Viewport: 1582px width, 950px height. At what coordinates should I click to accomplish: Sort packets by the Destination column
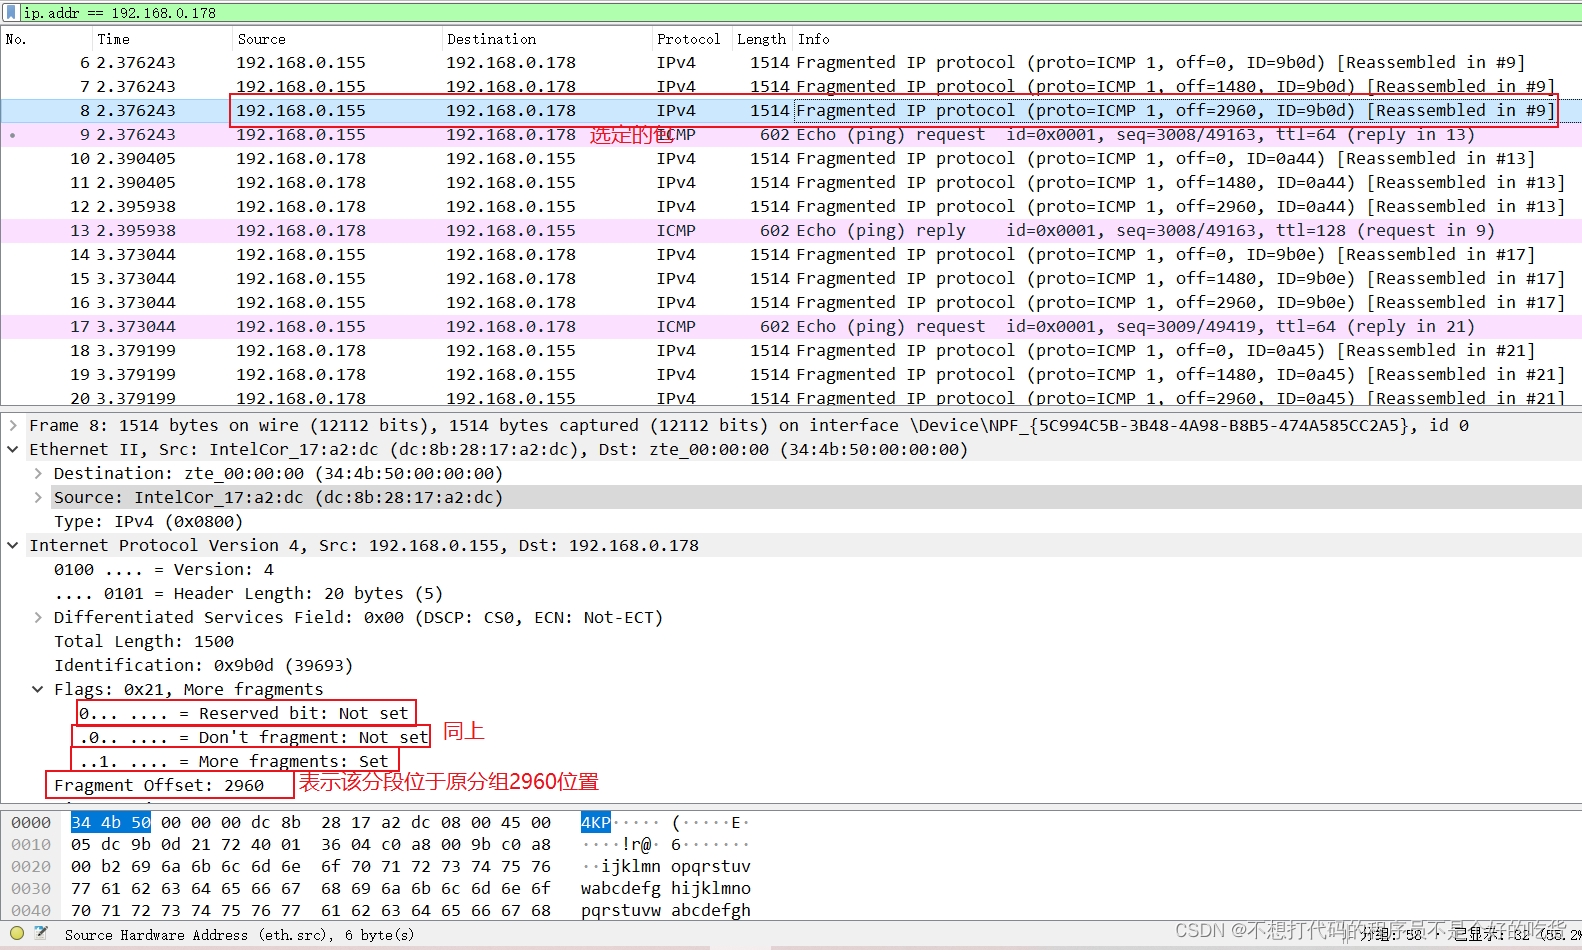point(547,39)
